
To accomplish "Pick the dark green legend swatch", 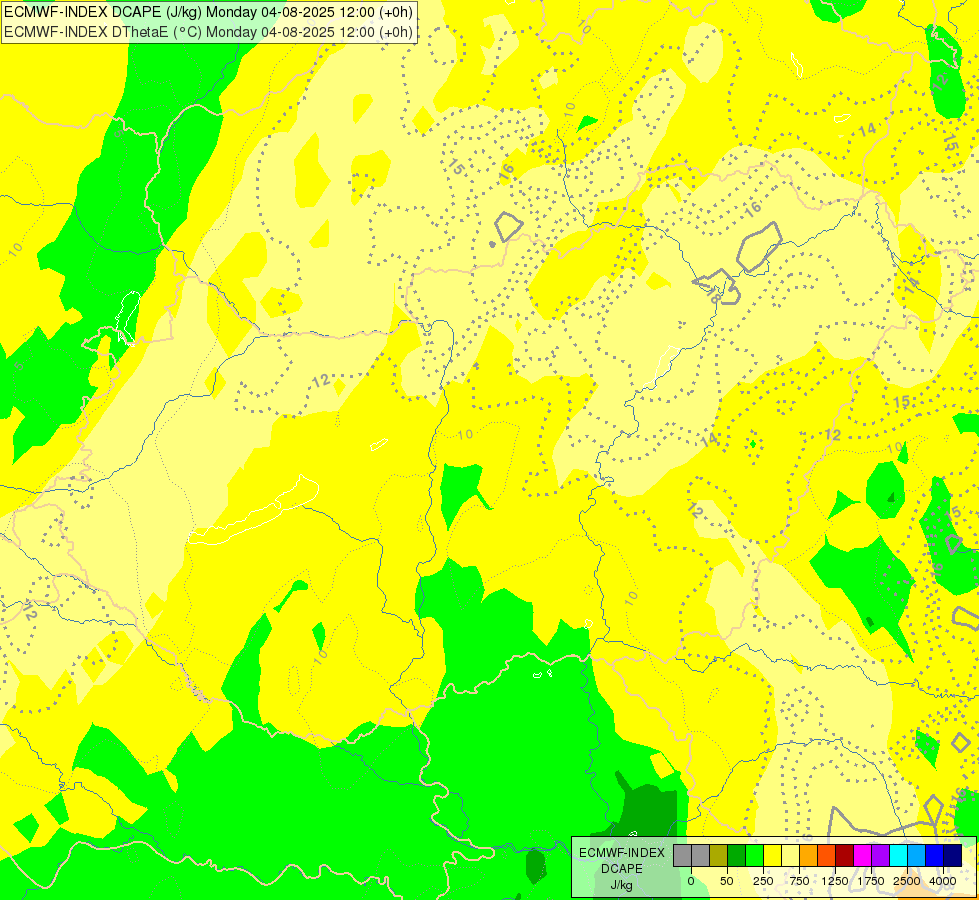I will coord(736,855).
